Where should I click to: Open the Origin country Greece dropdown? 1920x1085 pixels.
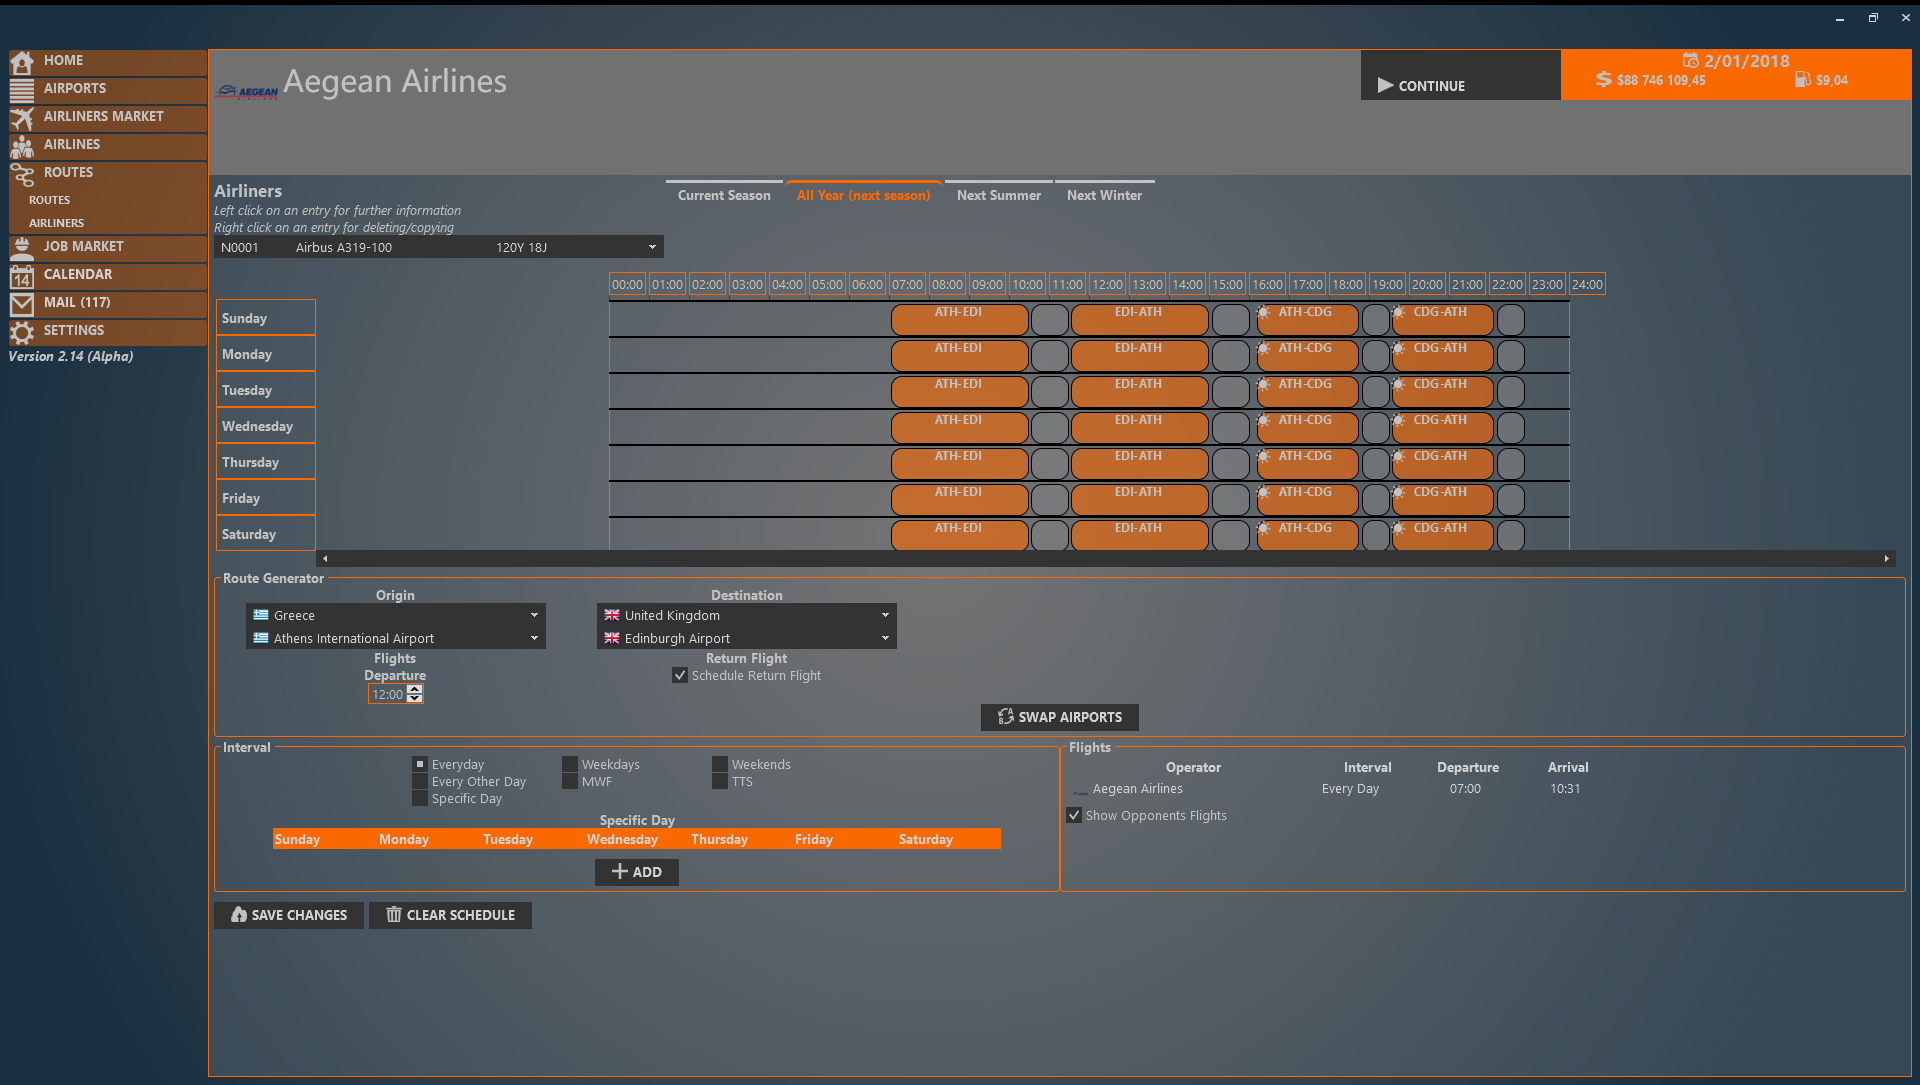click(394, 613)
